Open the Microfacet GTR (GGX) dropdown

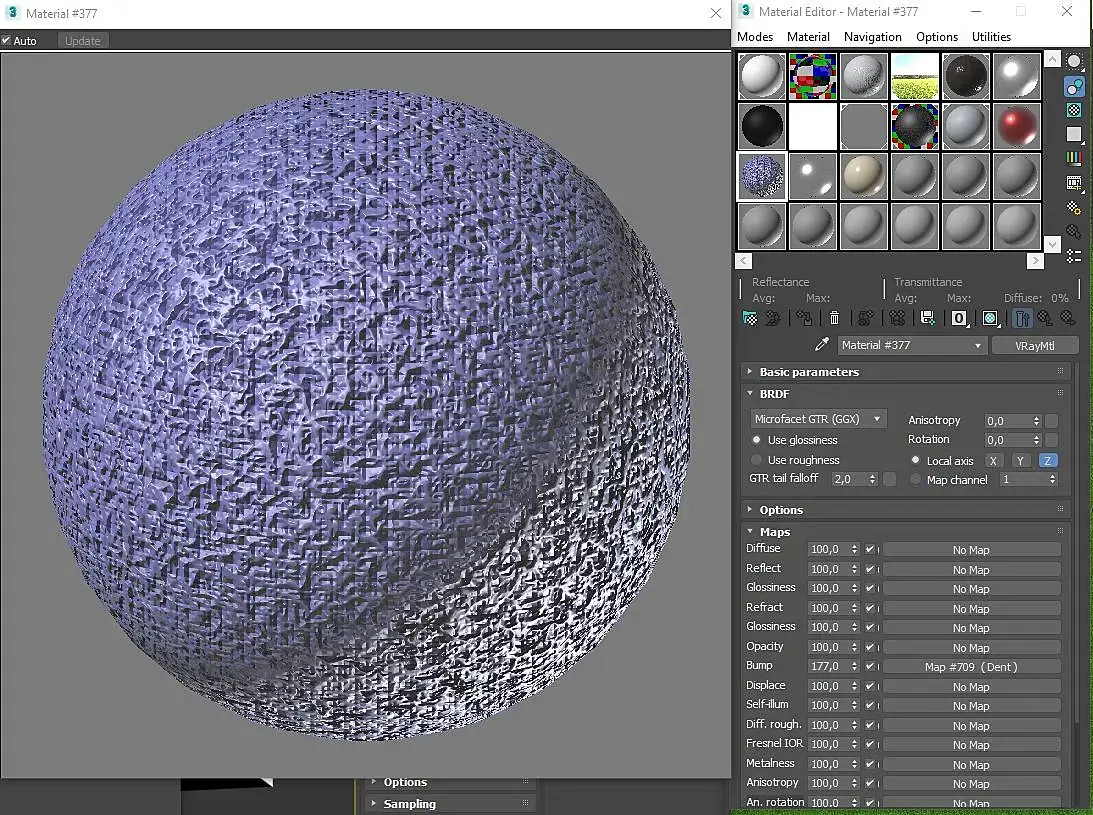(818, 420)
